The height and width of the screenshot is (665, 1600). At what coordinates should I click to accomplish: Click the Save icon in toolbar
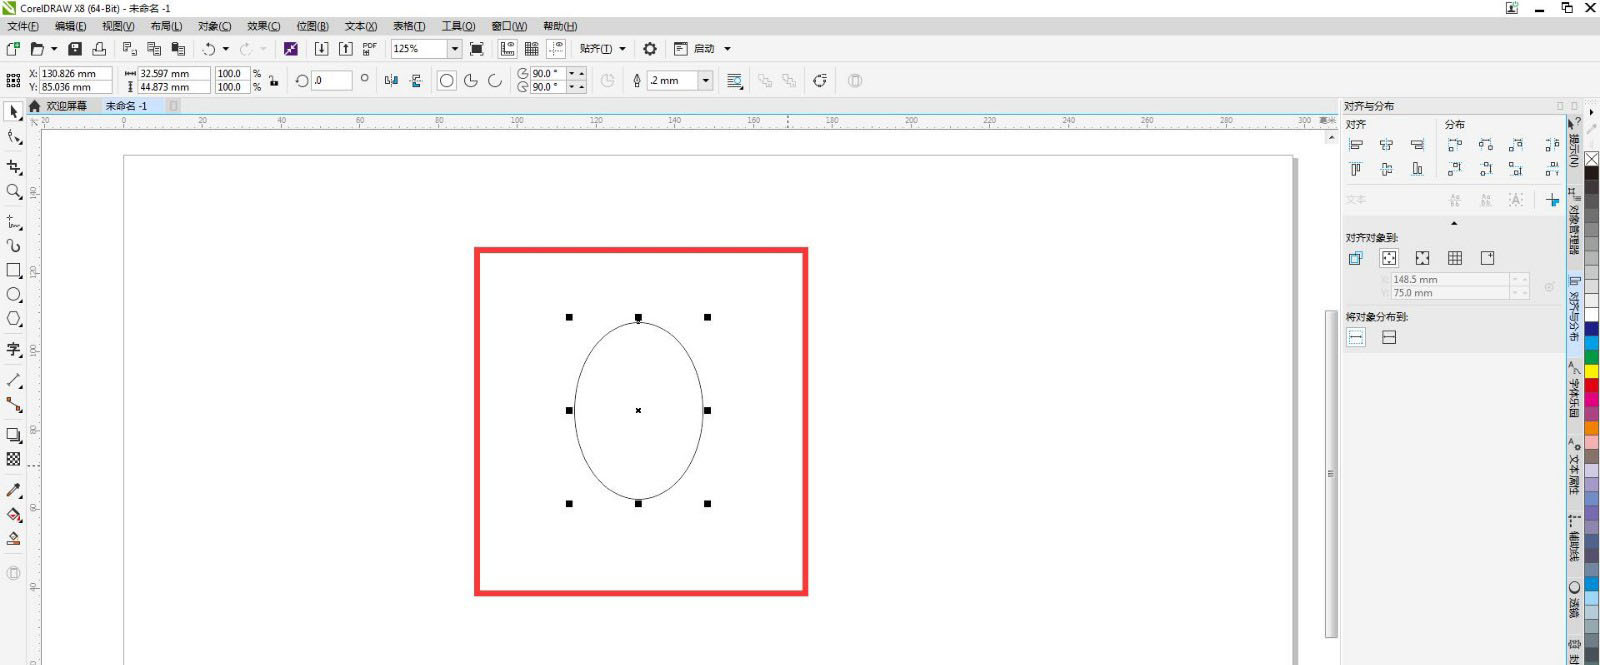75,49
